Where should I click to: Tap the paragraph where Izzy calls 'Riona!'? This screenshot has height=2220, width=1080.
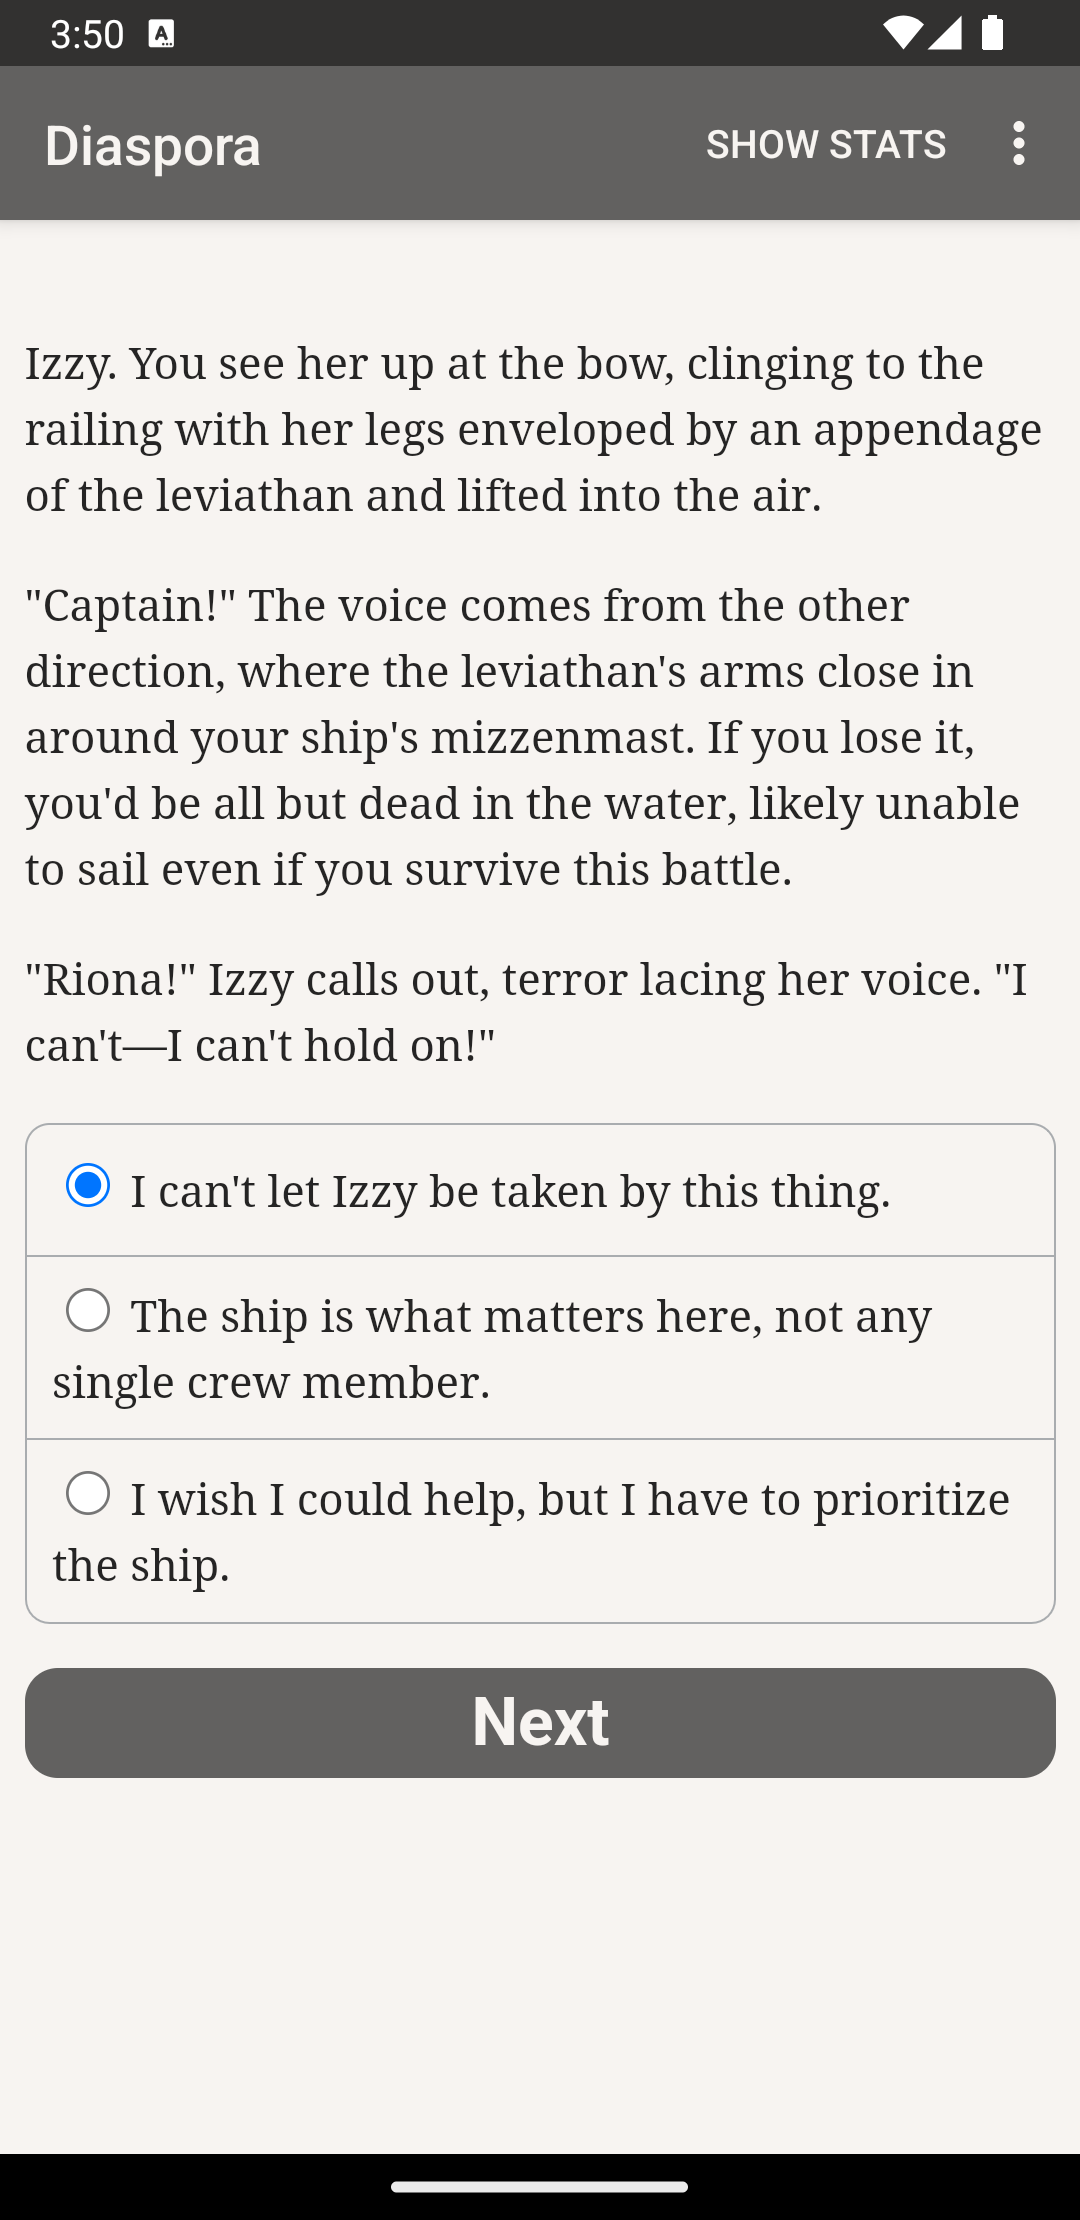point(526,1012)
